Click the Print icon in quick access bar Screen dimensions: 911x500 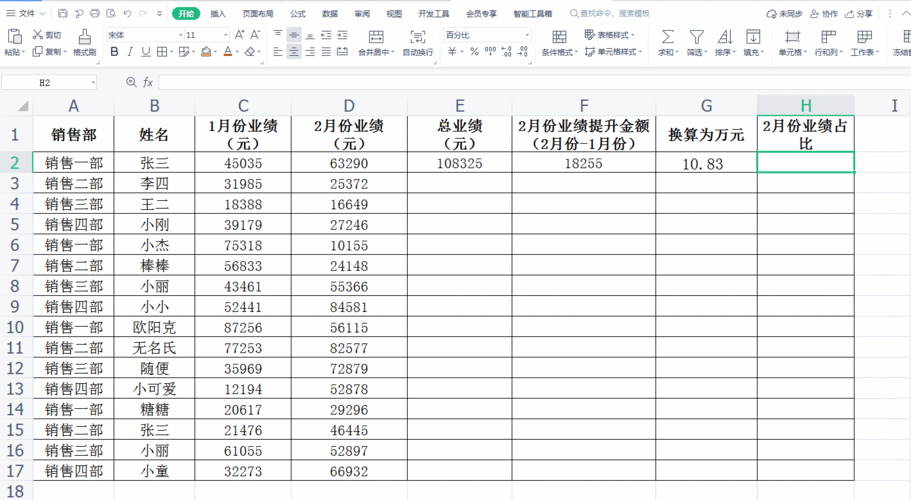pos(95,13)
